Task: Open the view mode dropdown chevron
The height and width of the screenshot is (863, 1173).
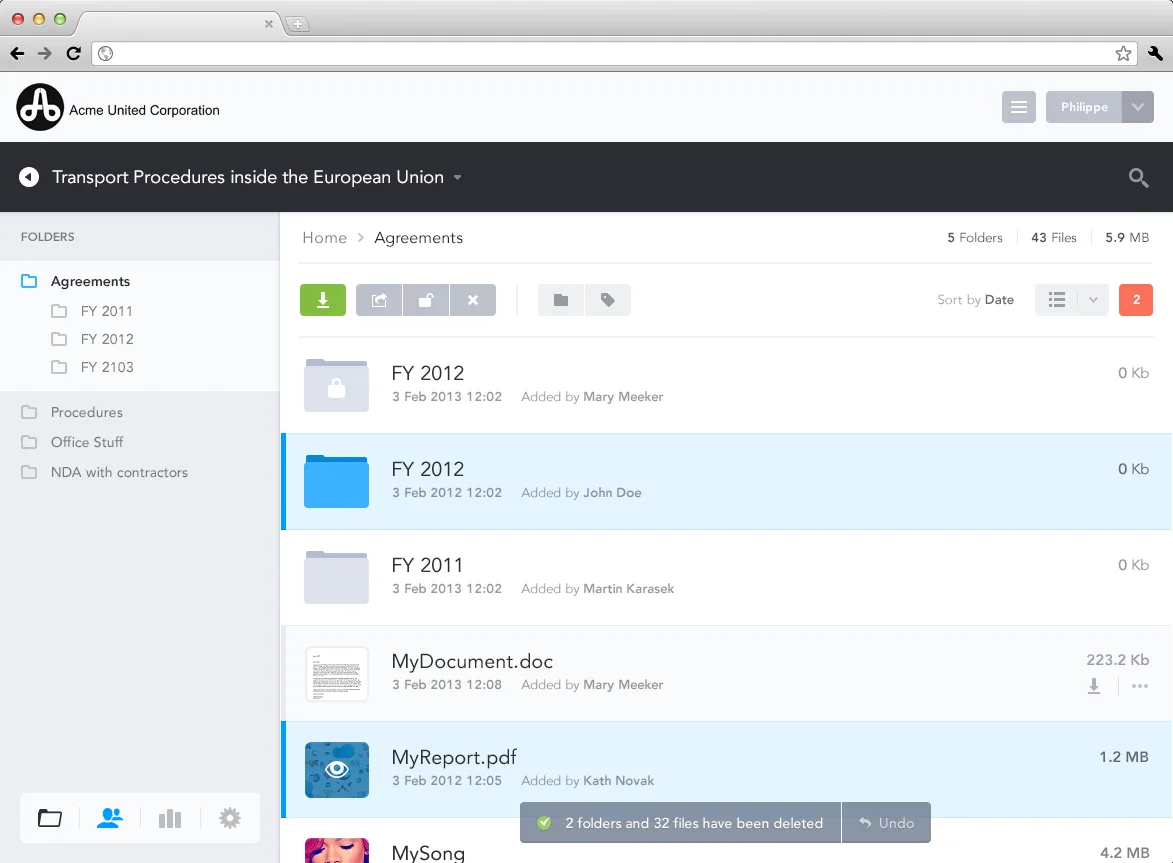Action: 1093,300
